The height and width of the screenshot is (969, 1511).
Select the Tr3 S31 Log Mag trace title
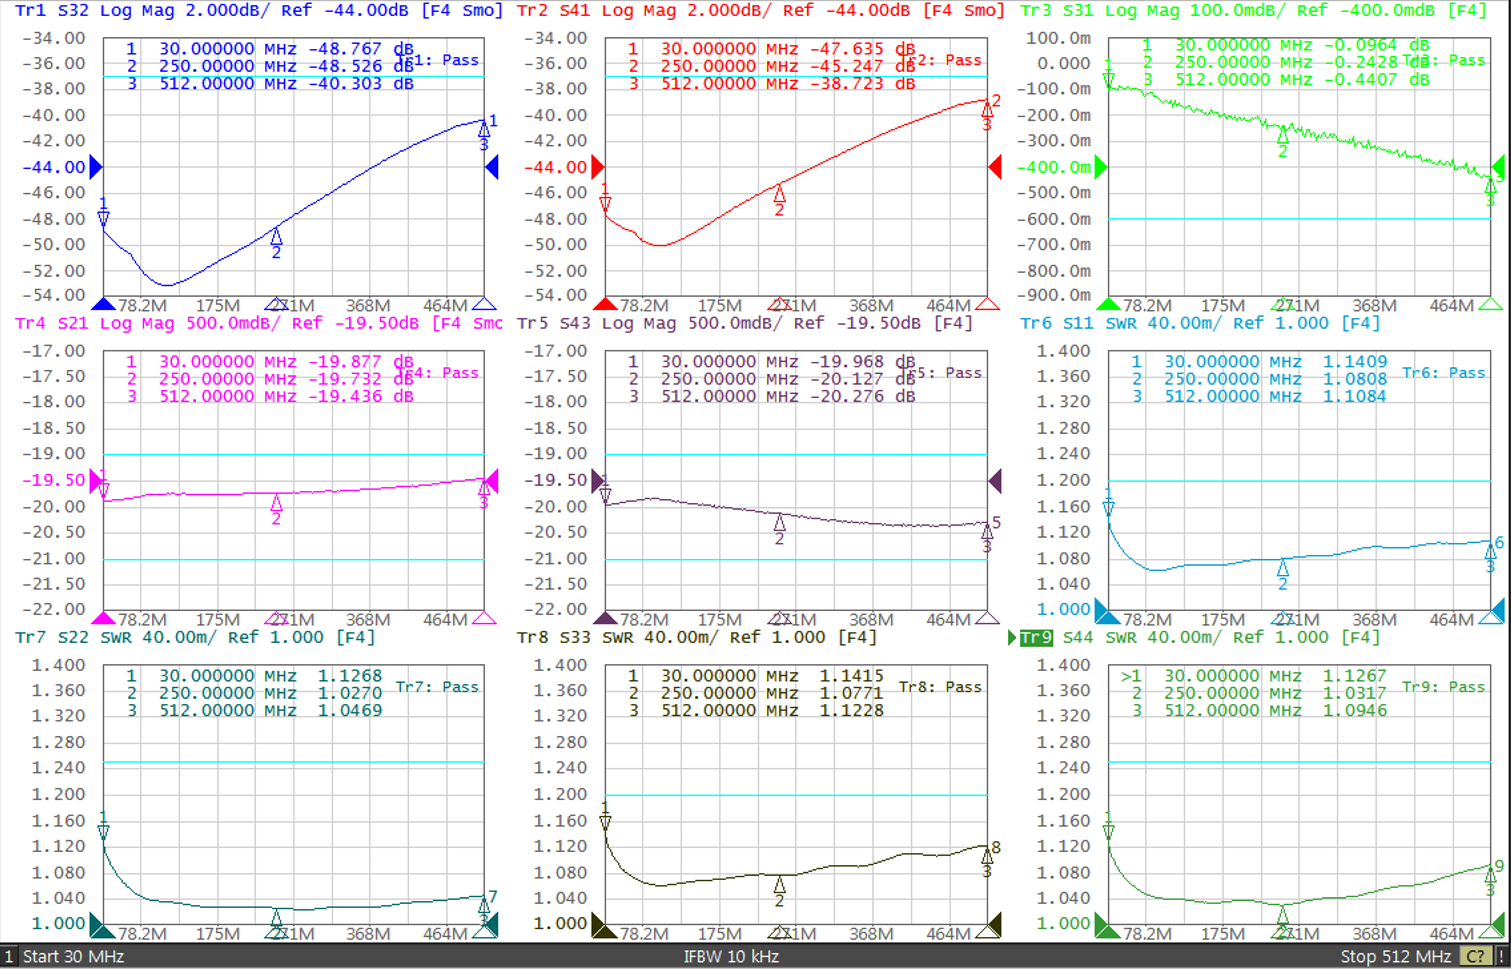point(1254,10)
